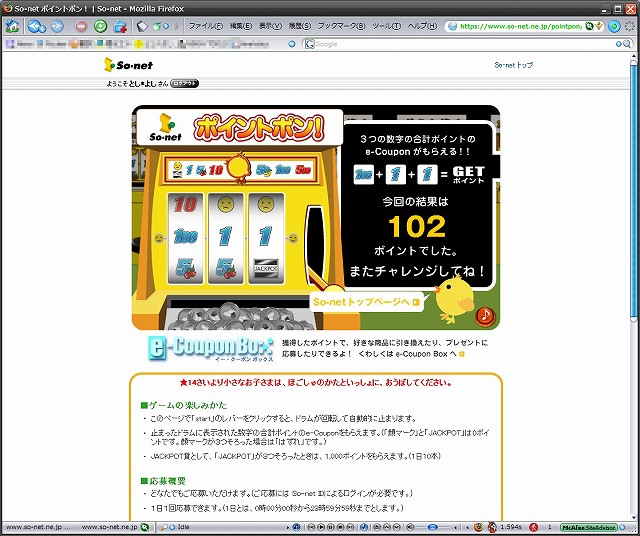Click the status bar Stop playback button
This screenshot has height=536, width=640.
[x=340, y=527]
